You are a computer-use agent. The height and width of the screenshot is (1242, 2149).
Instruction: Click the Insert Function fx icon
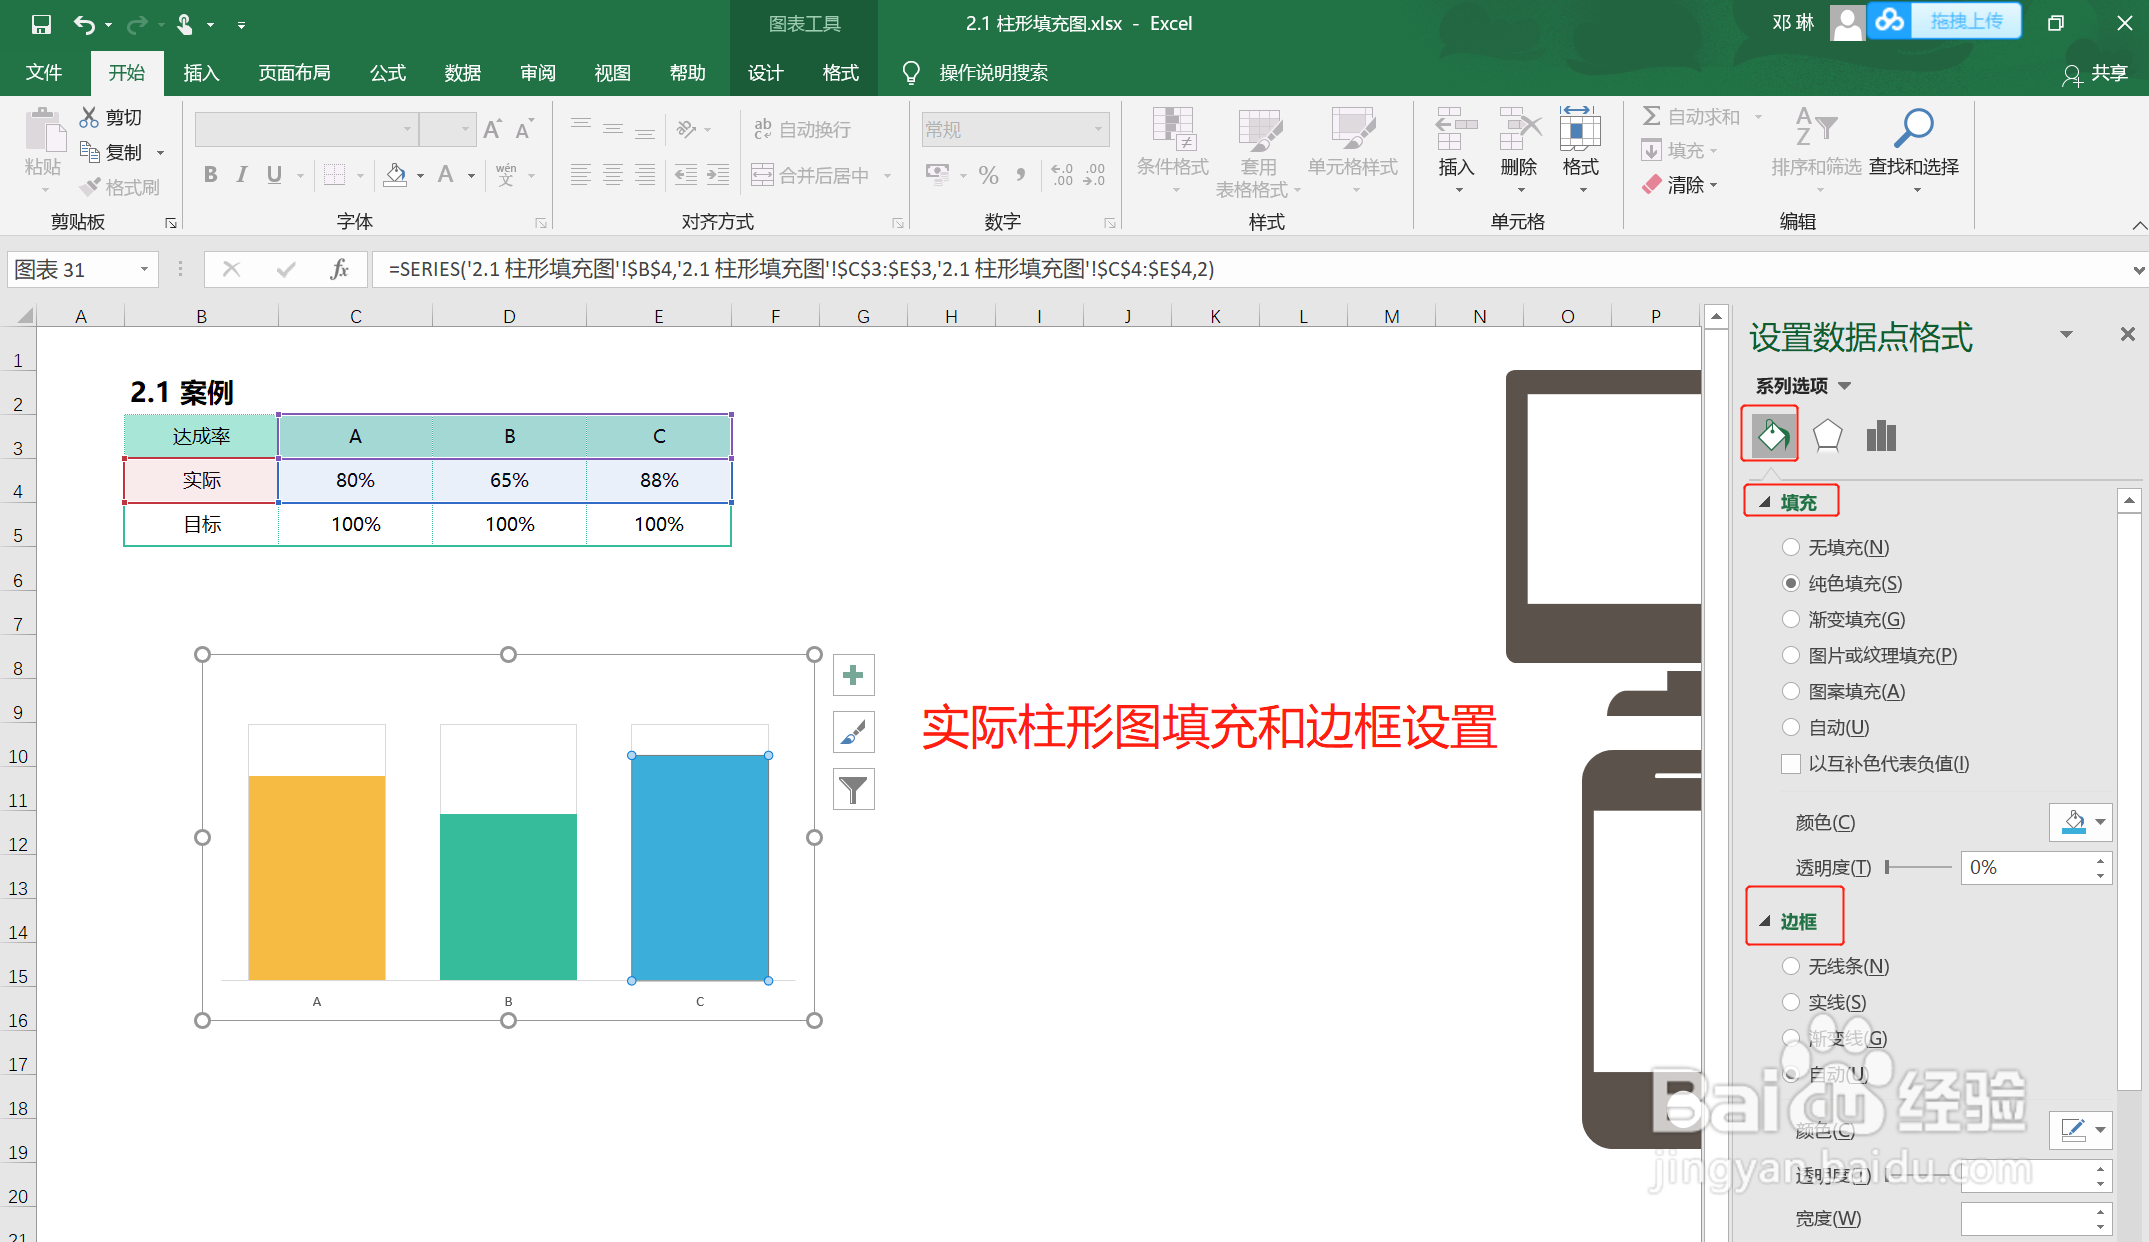[339, 269]
